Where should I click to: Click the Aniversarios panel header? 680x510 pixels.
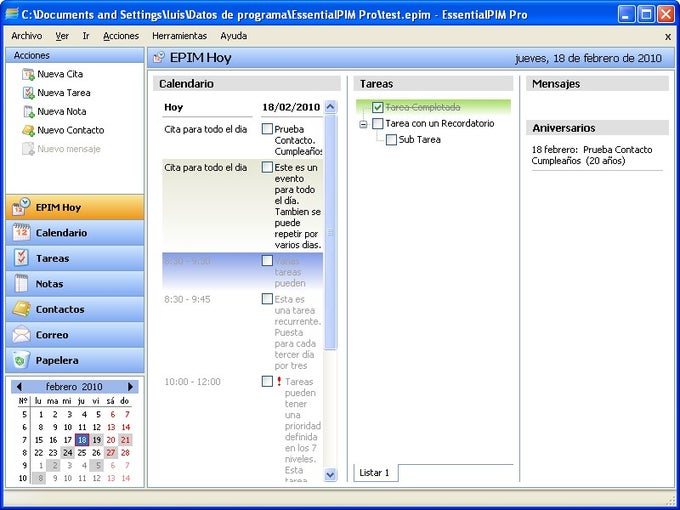[x=597, y=128]
